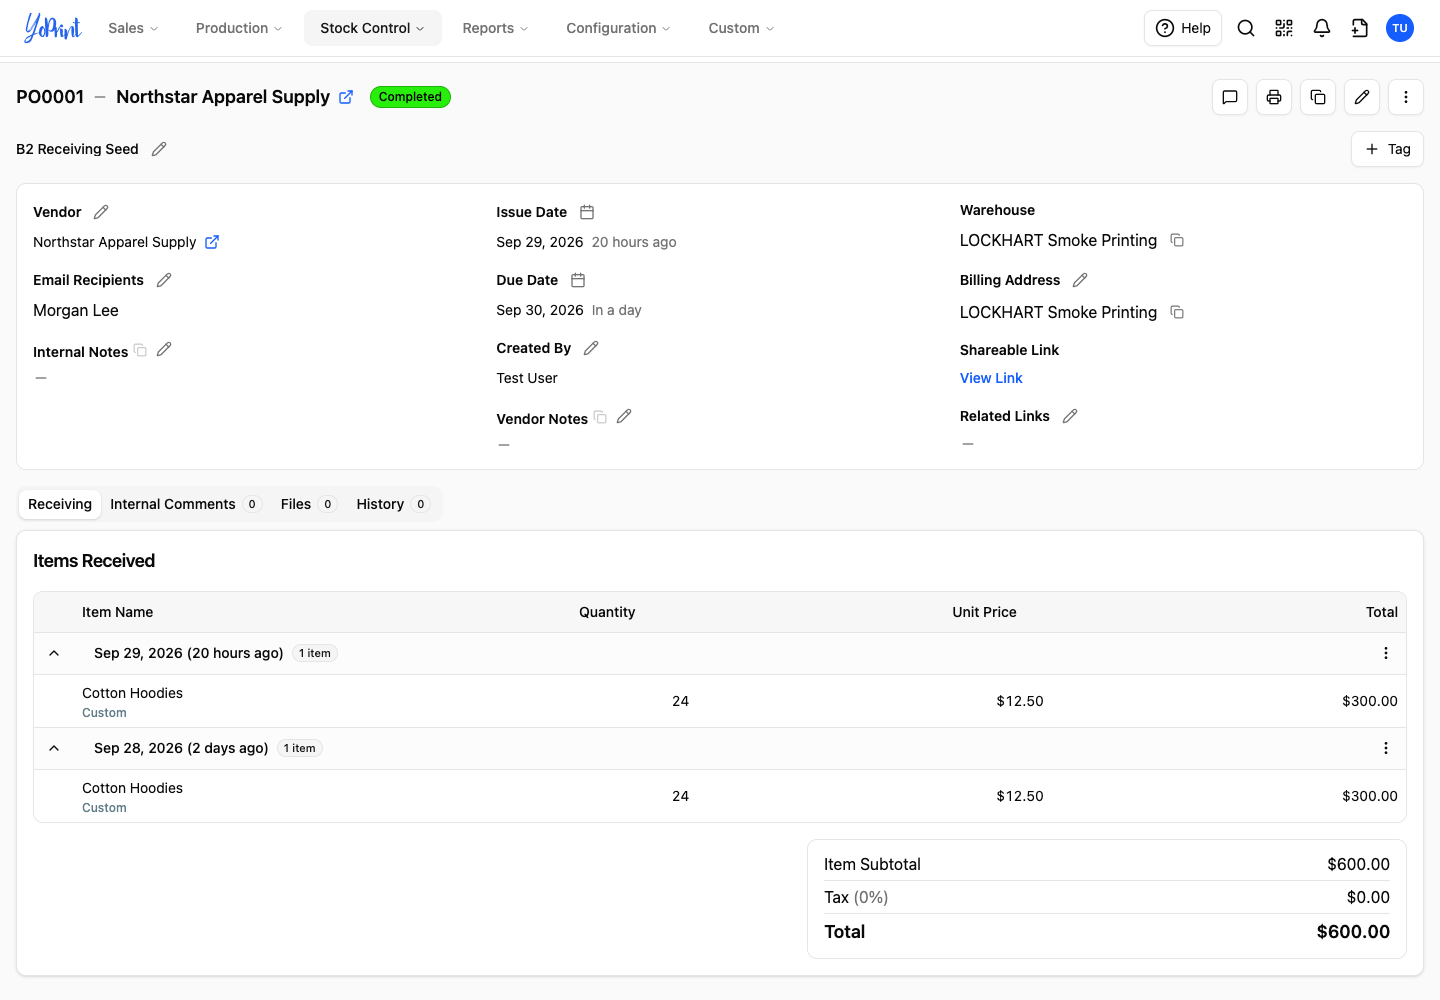Click the import file icon in header

(1360, 28)
